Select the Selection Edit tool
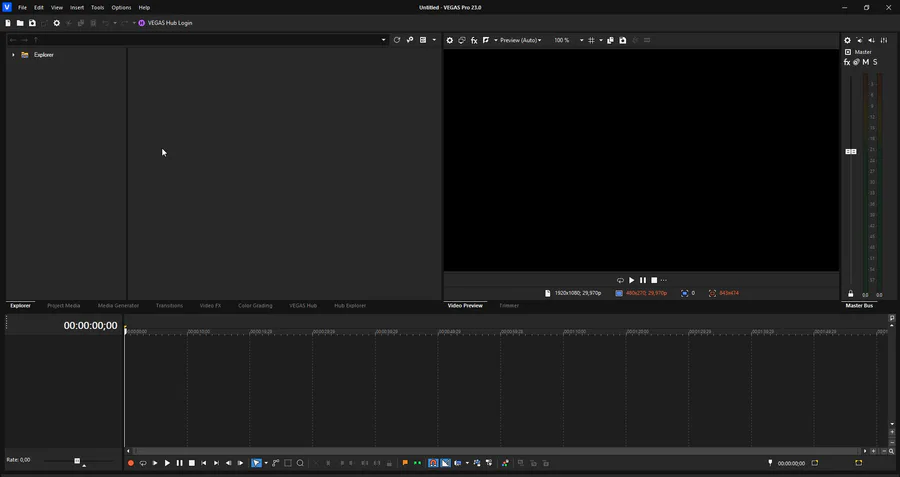The height and width of the screenshot is (477, 900). click(288, 463)
